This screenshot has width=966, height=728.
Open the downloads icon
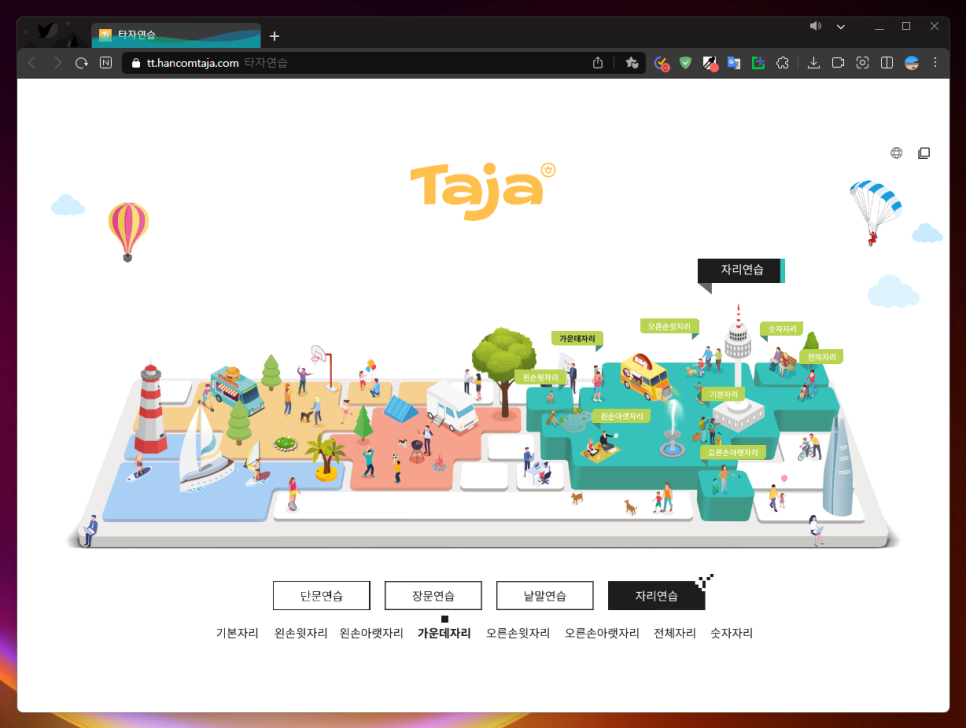tap(814, 62)
